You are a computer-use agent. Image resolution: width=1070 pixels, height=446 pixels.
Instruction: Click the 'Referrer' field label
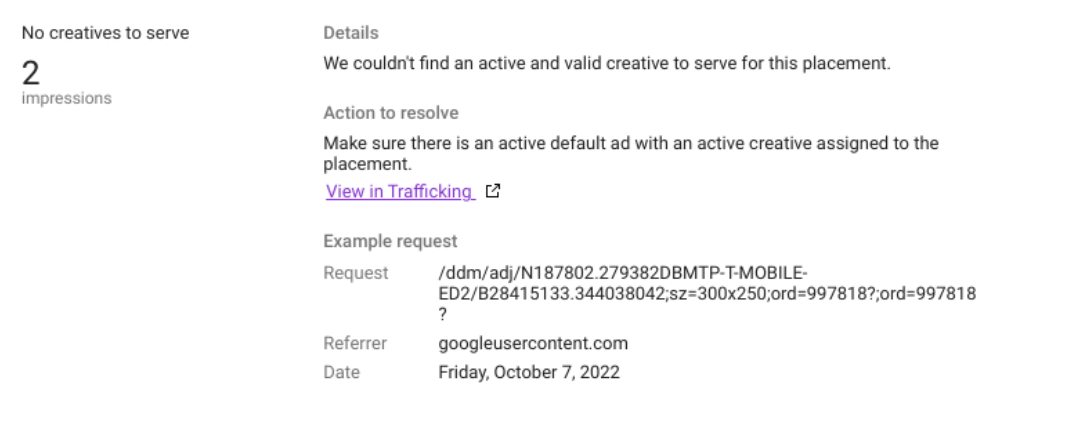[x=355, y=343]
